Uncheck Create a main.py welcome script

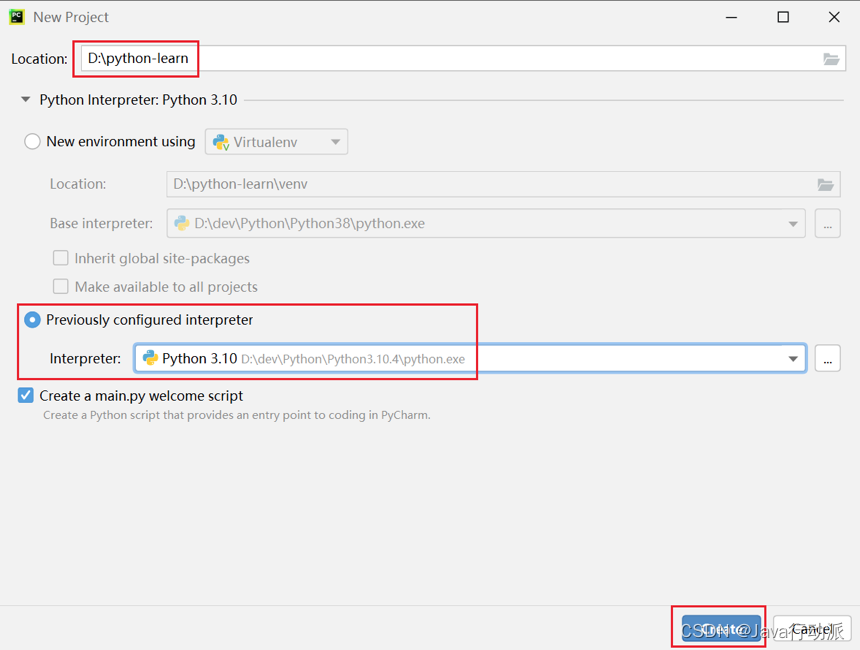point(26,396)
